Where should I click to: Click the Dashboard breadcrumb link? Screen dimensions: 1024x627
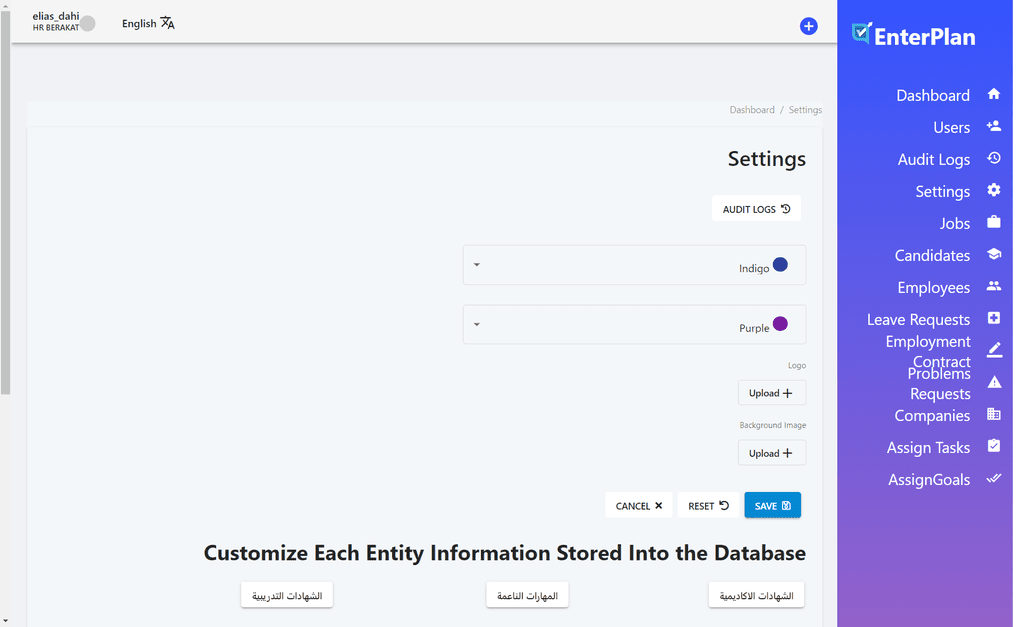click(751, 110)
